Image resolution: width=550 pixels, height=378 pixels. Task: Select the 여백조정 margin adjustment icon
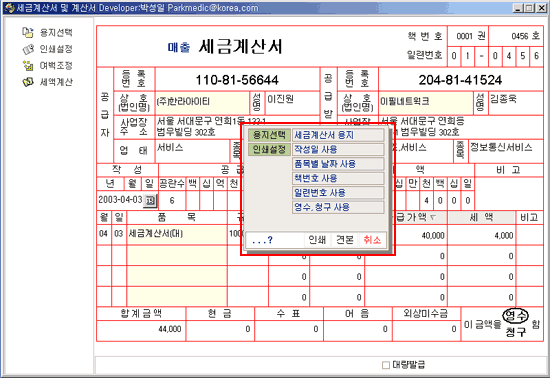(x=28, y=66)
